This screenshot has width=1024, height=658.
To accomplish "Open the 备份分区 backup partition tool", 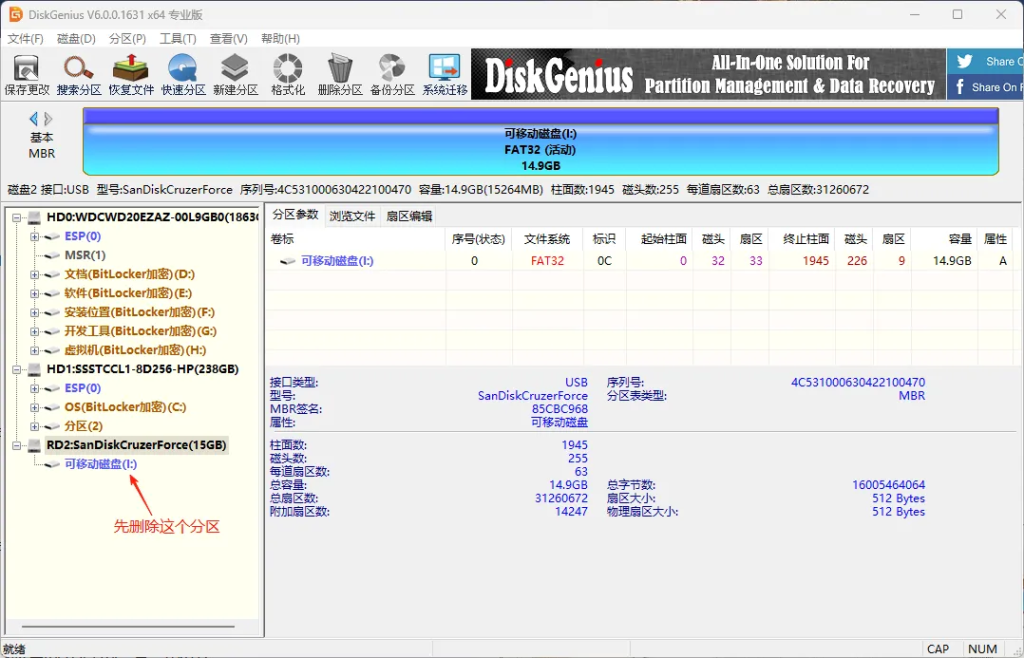I will tap(392, 75).
